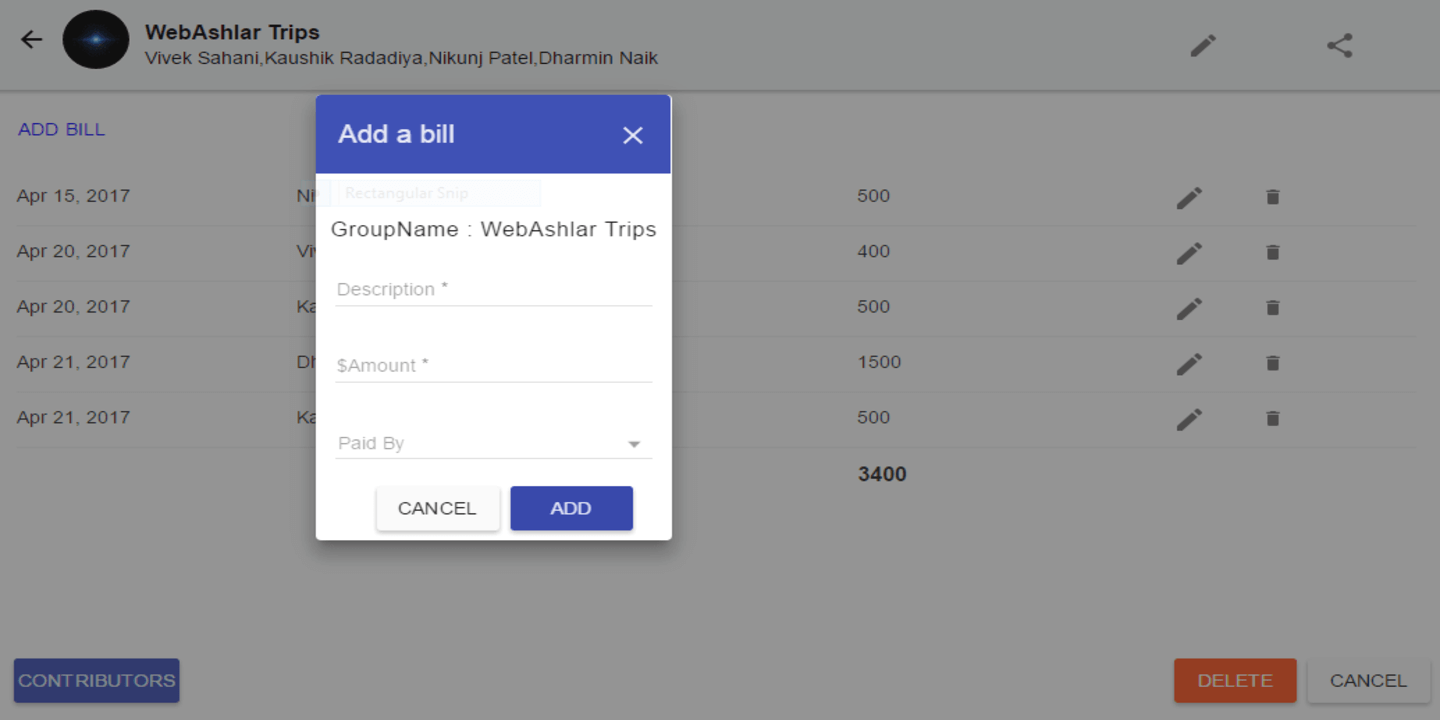Cancel the Add a bill dialog

[x=438, y=508]
